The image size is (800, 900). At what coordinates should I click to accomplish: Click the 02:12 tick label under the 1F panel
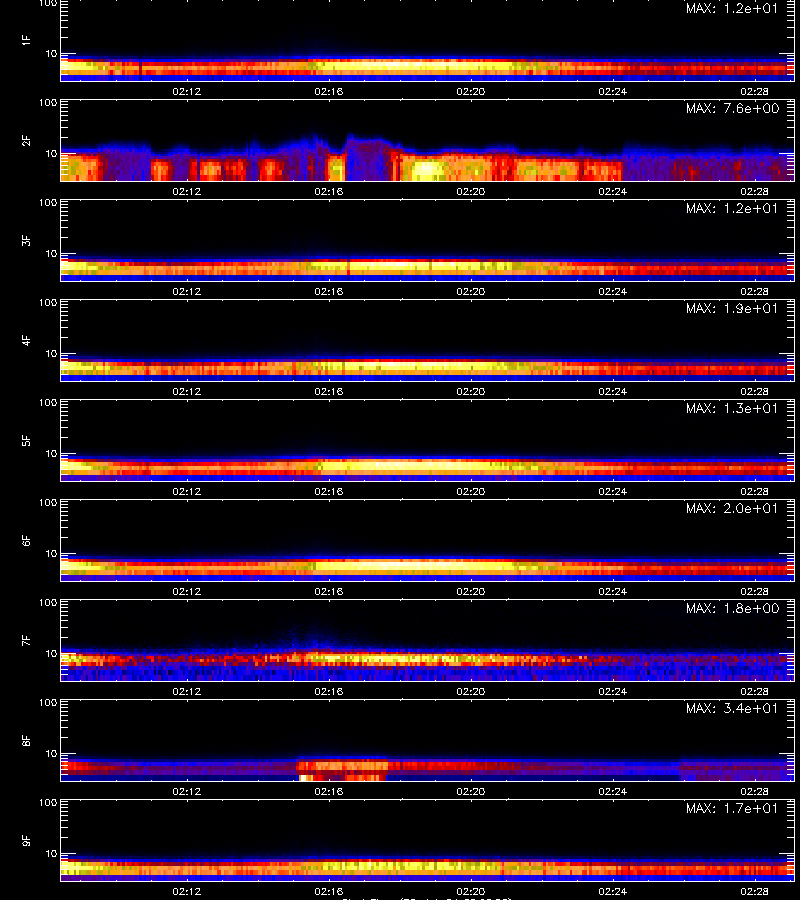(187, 91)
